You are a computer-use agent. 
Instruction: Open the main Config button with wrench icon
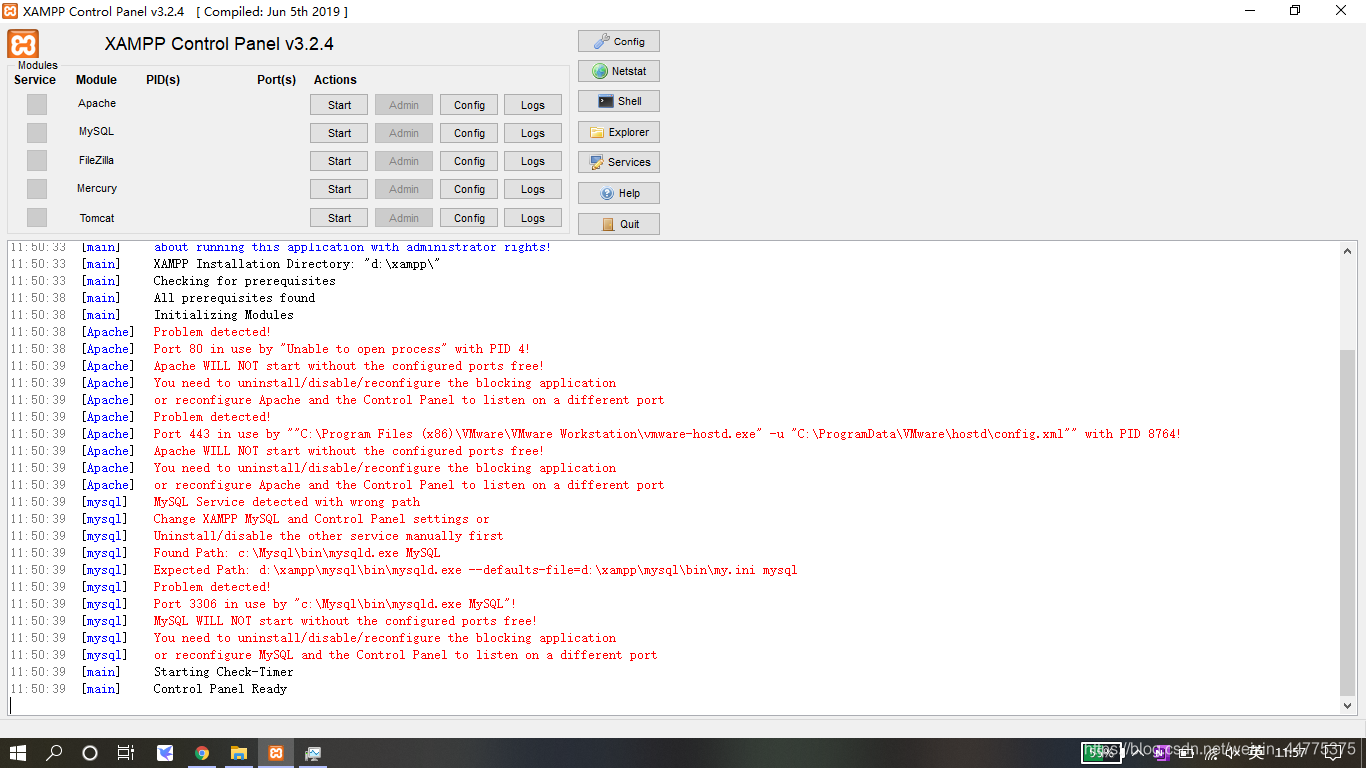619,41
